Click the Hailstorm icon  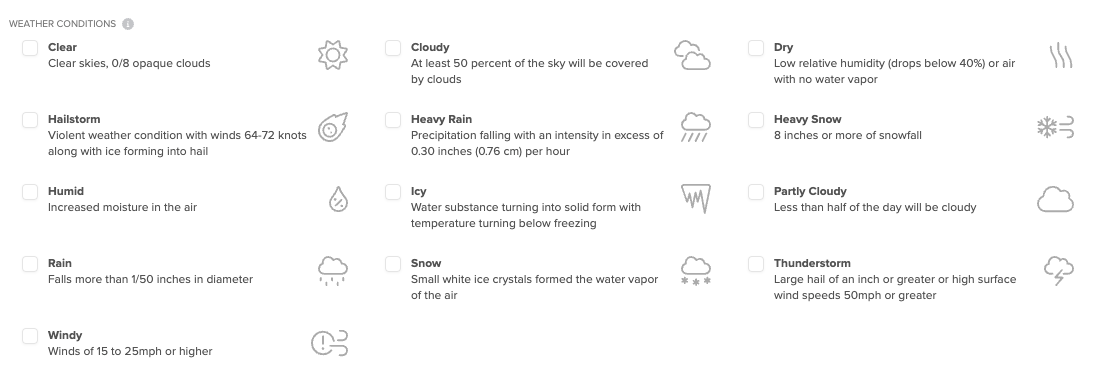[x=332, y=127]
